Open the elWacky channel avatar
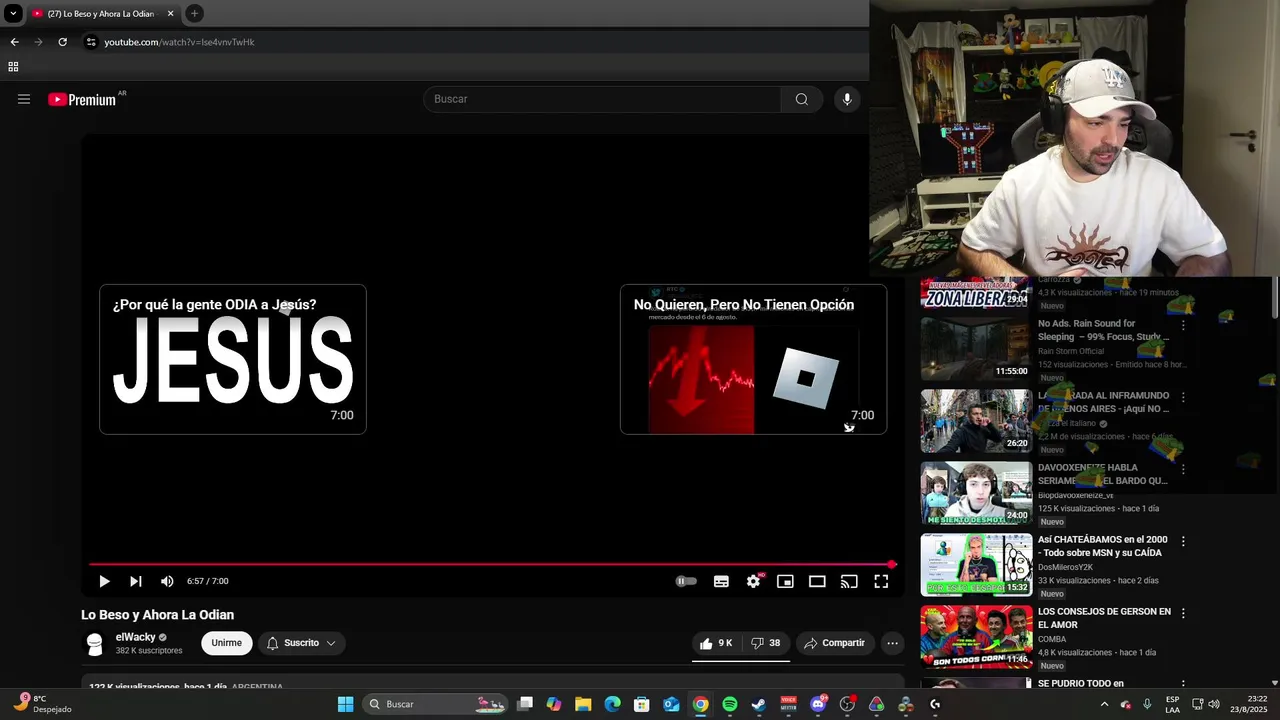1280x720 pixels. click(95, 645)
